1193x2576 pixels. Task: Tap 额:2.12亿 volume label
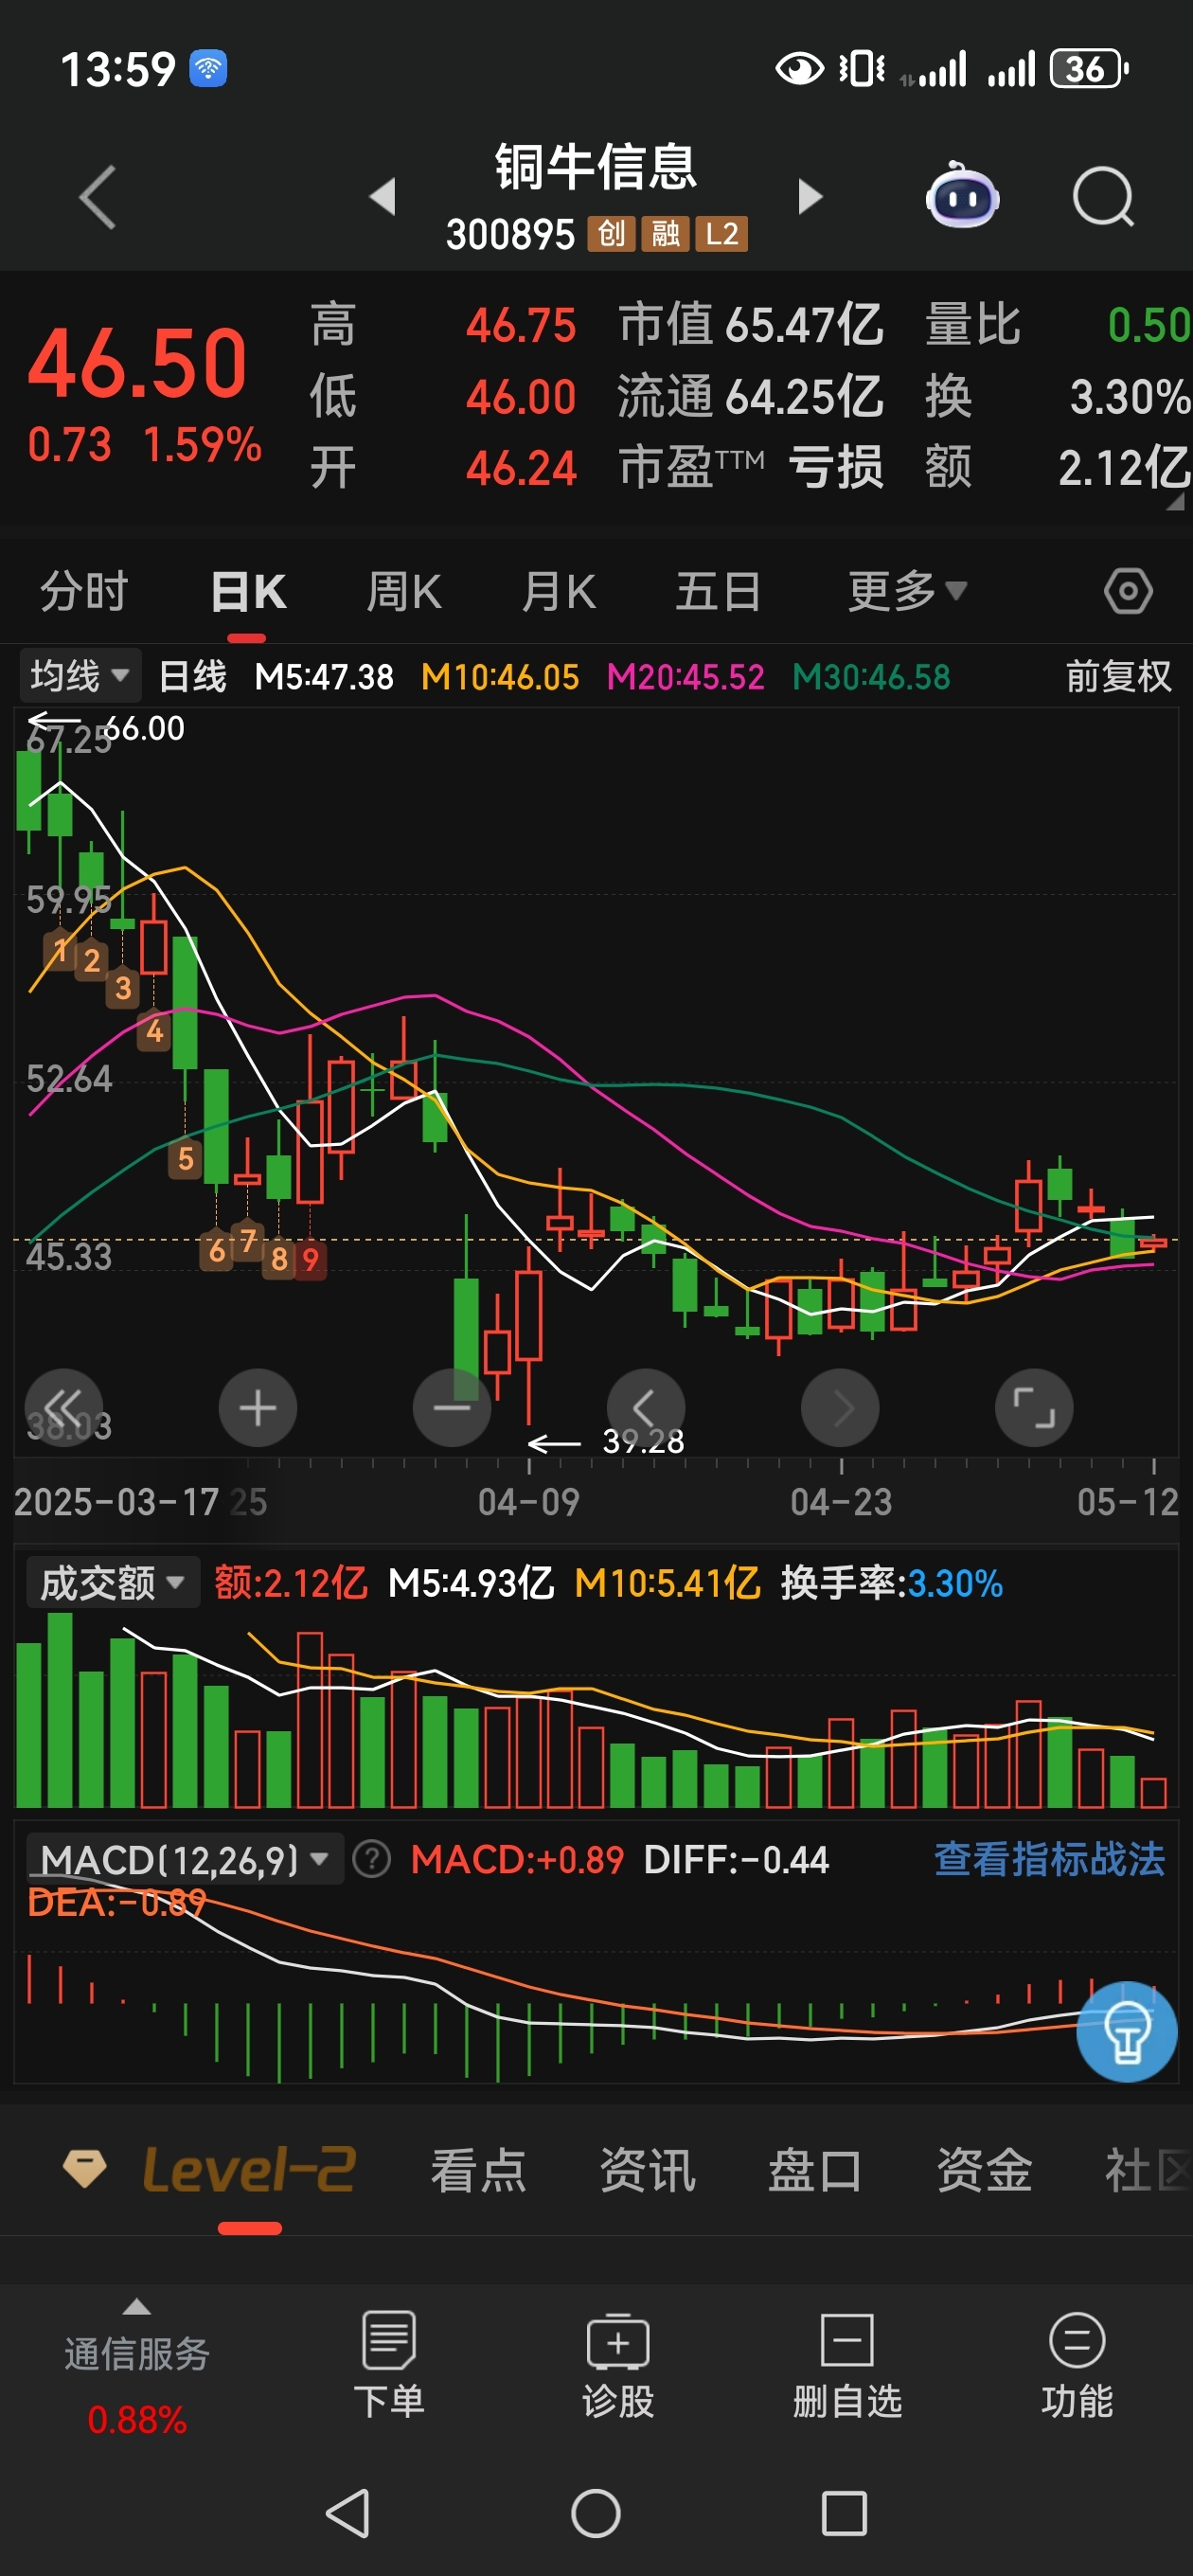pos(291,1583)
